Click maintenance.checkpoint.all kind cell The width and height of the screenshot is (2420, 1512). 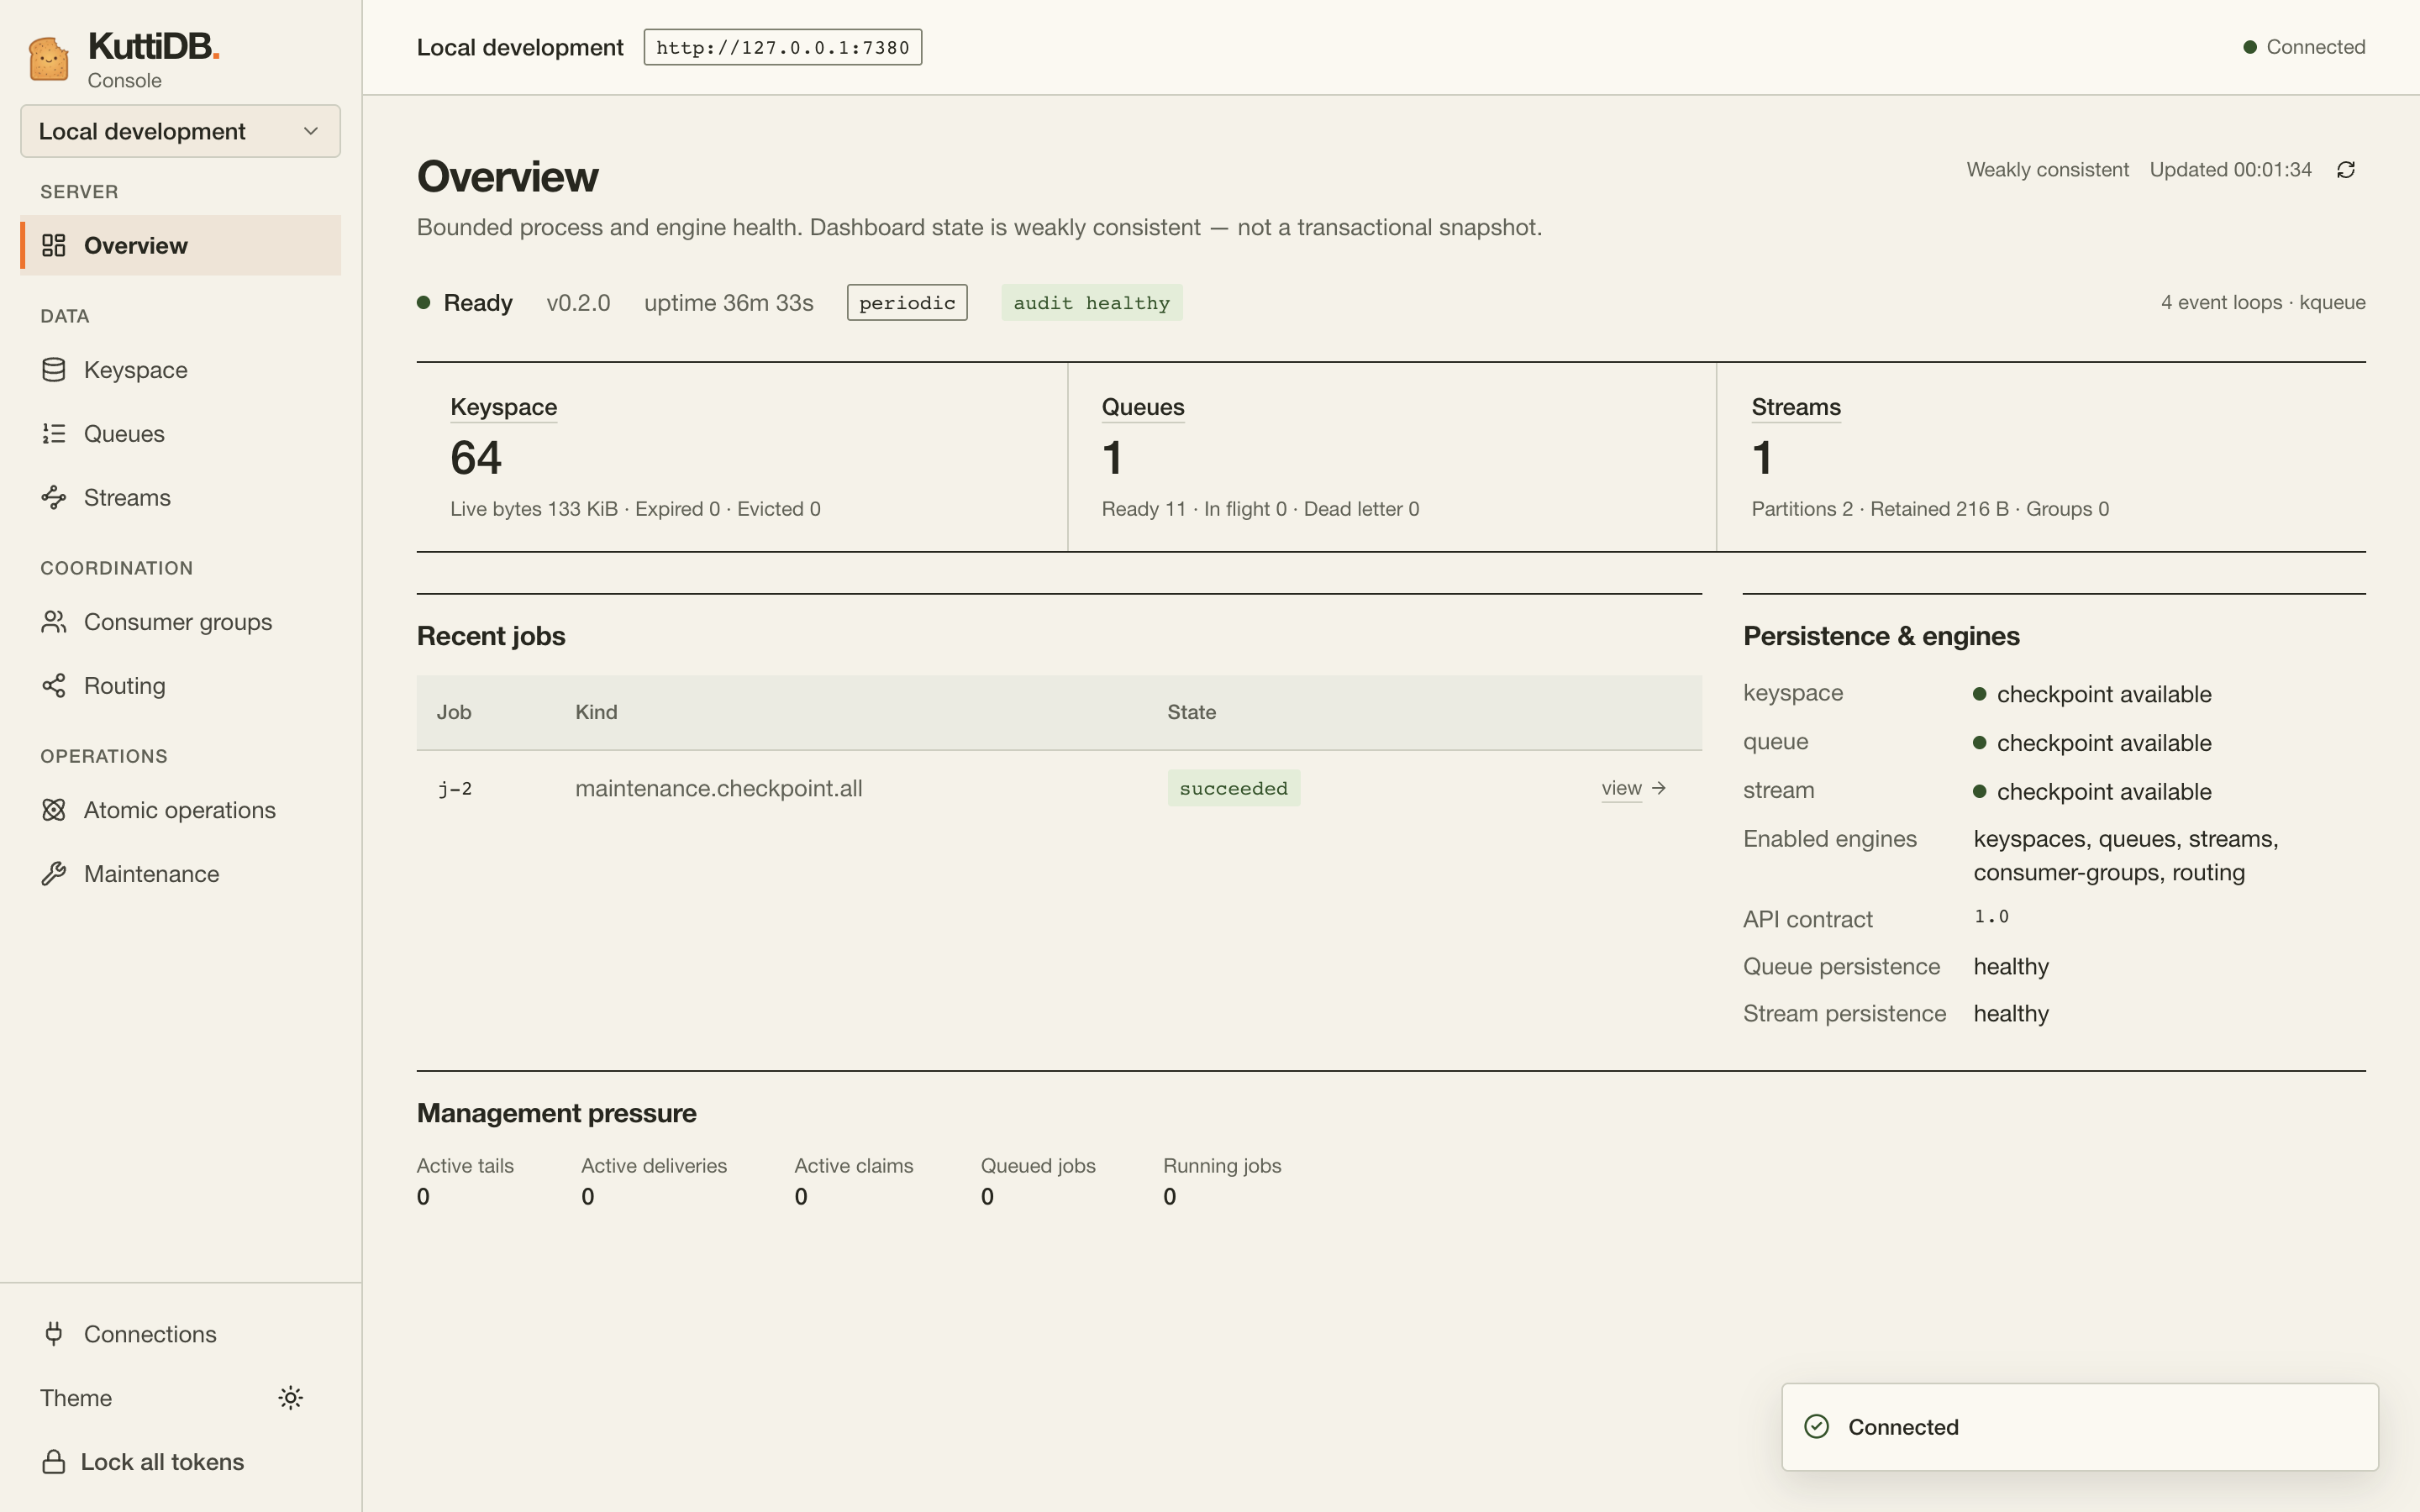719,788
